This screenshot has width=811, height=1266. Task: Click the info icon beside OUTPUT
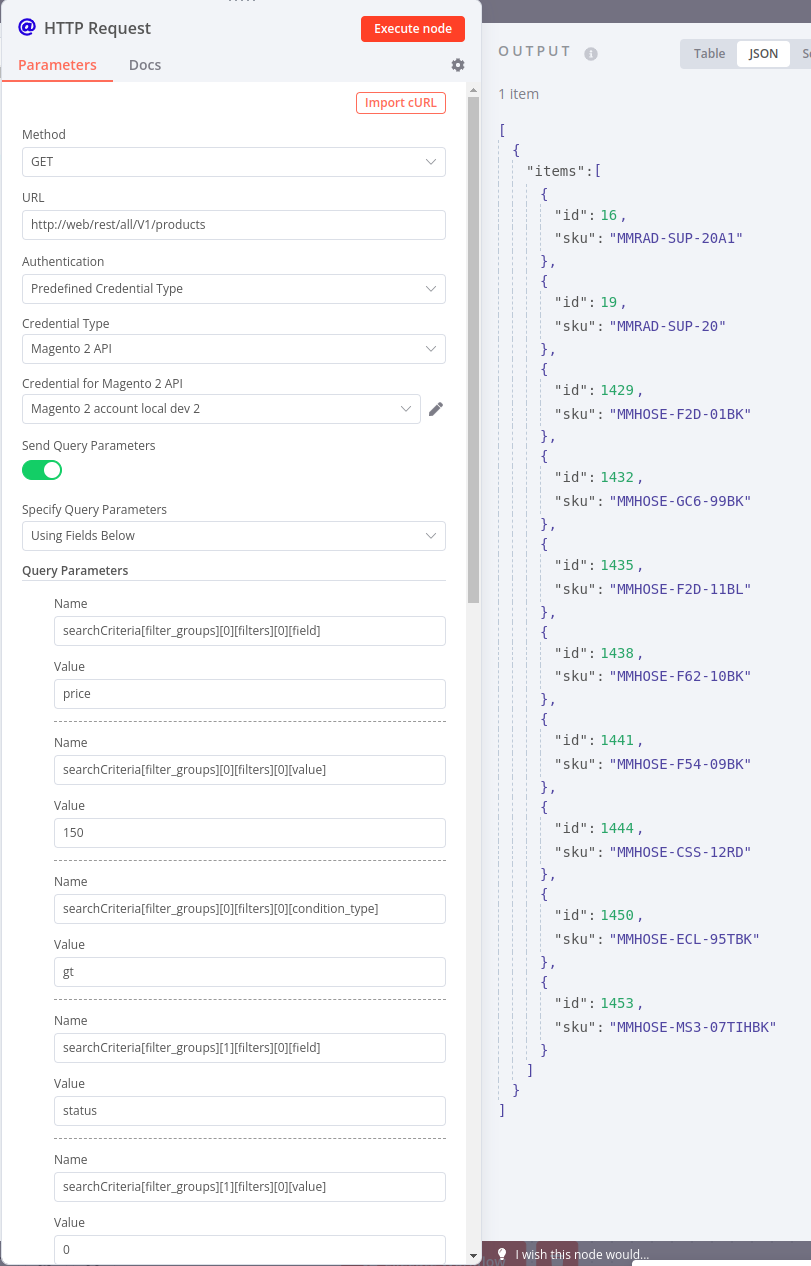point(590,52)
